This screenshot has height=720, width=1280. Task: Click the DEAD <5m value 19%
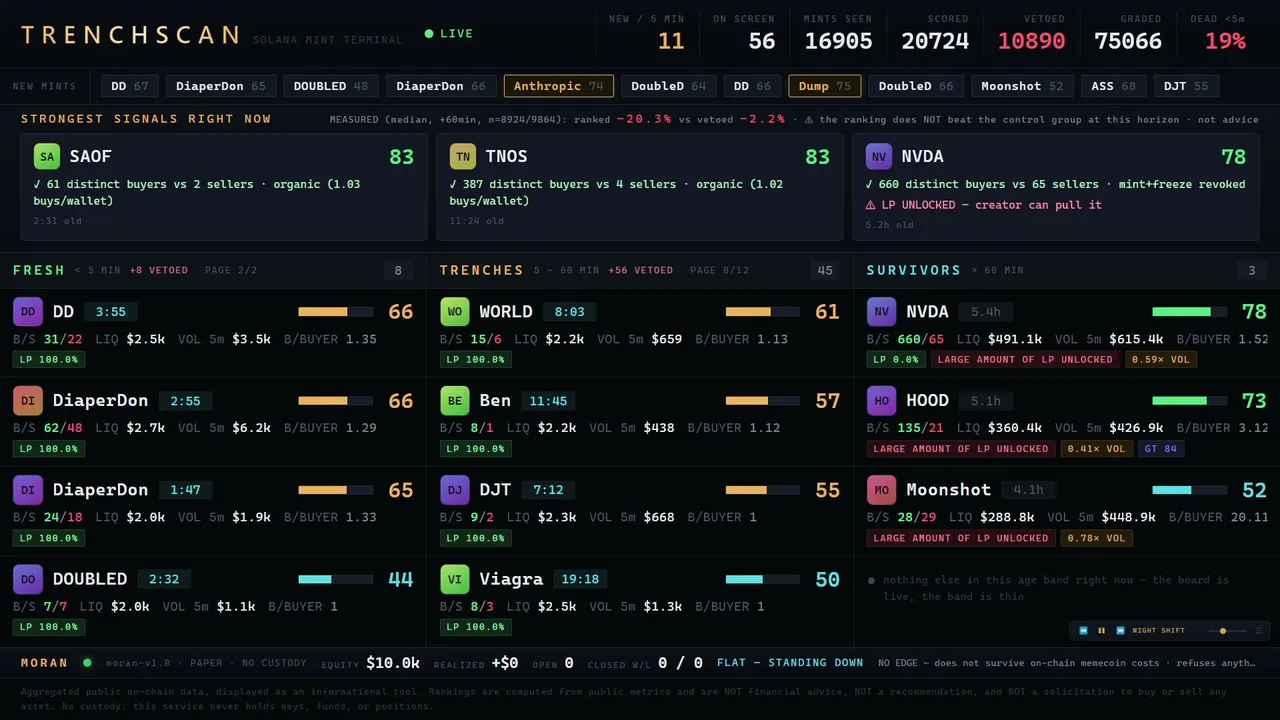1225,41
